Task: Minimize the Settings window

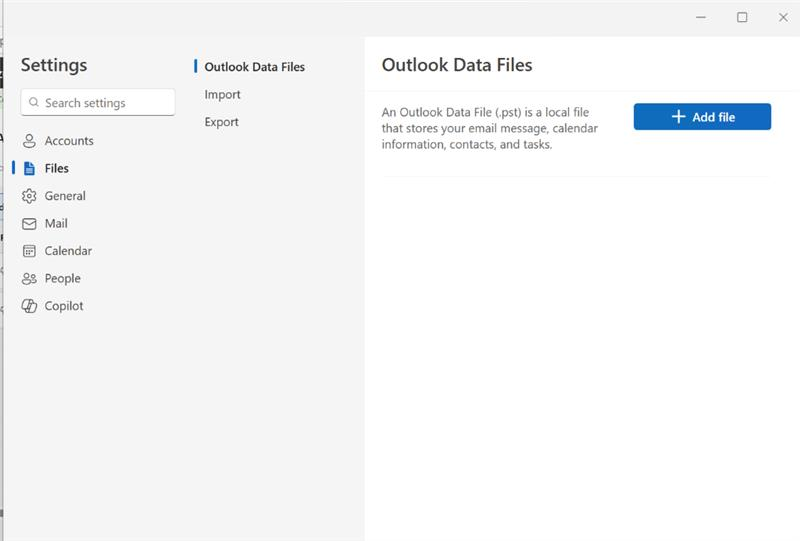Action: pos(700,17)
